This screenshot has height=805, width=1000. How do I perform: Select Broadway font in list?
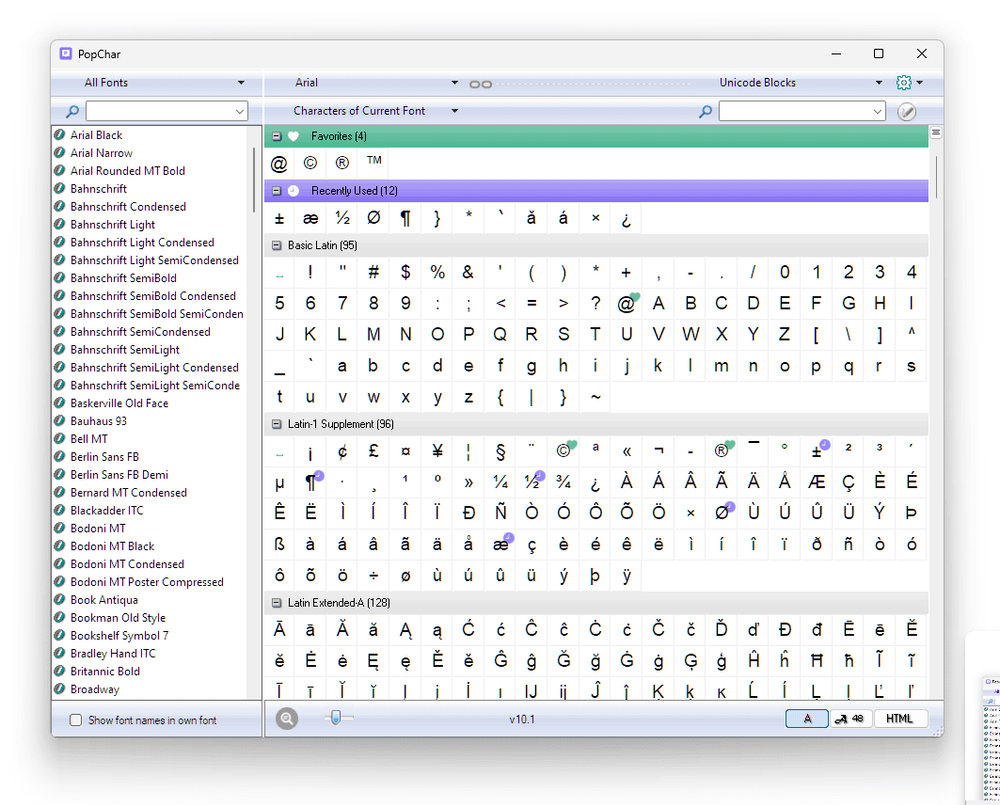pos(94,689)
